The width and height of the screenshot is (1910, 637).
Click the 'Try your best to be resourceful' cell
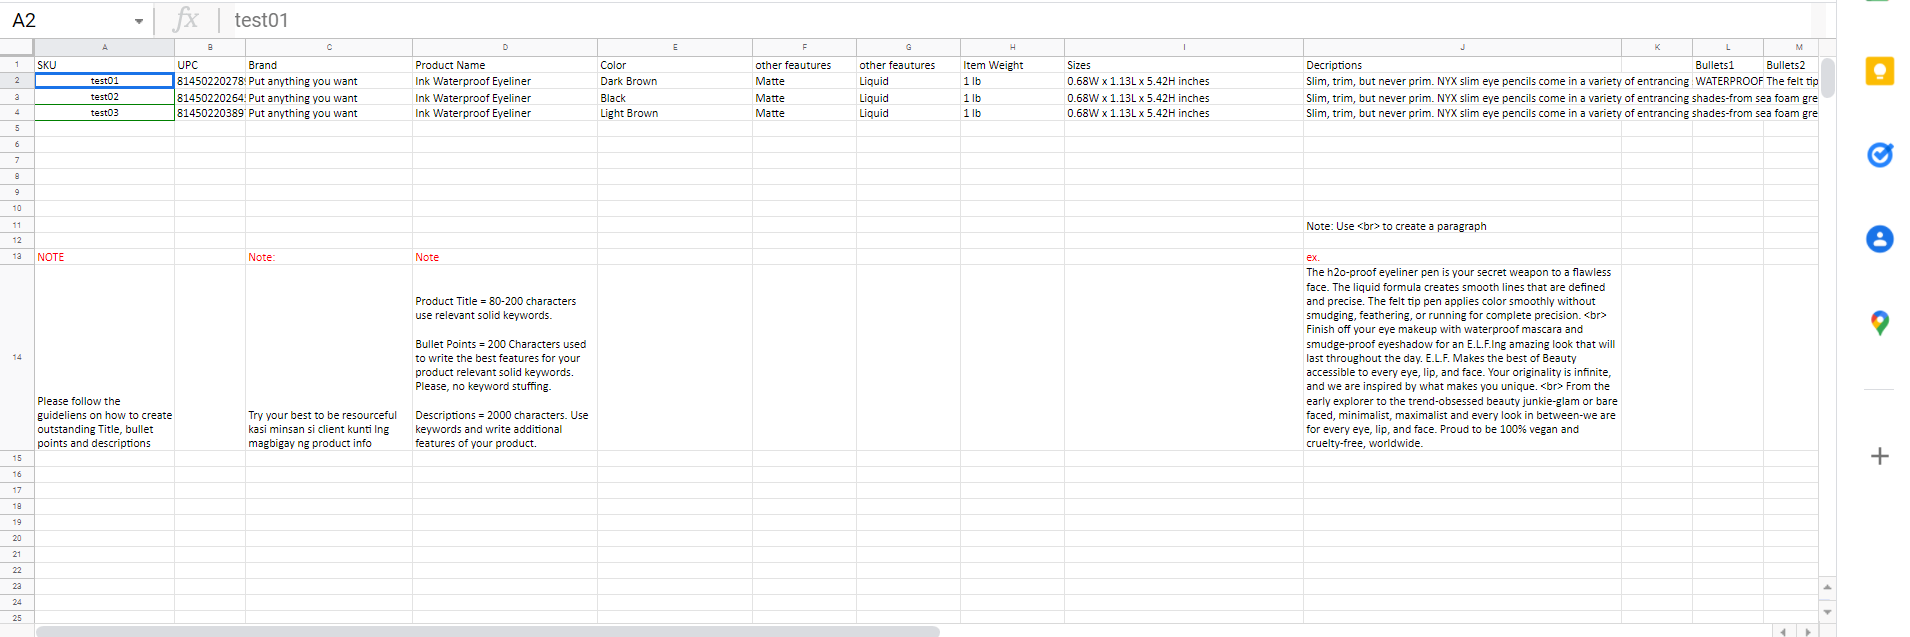tap(329, 358)
